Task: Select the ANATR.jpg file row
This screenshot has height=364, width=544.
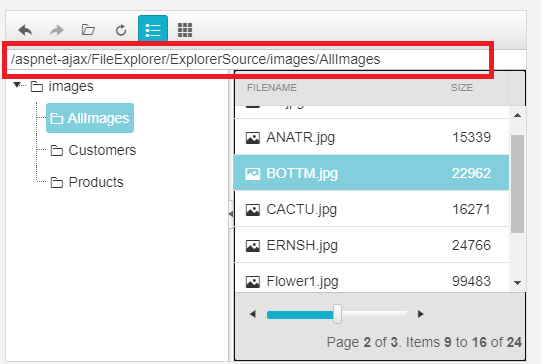Action: coord(372,137)
